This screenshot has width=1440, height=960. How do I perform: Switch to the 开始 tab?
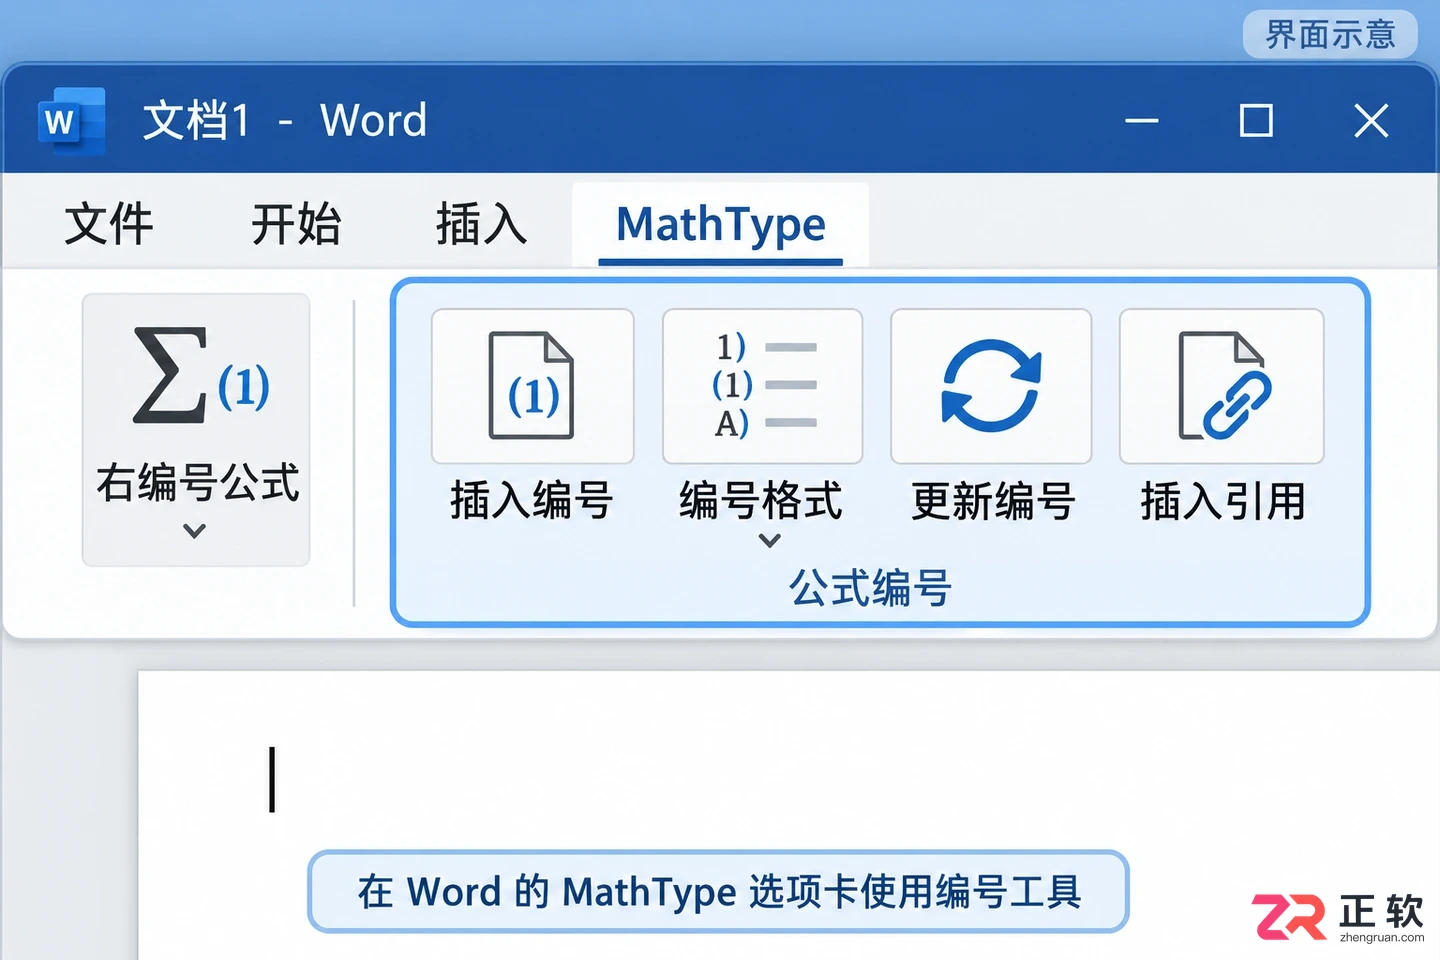click(296, 224)
